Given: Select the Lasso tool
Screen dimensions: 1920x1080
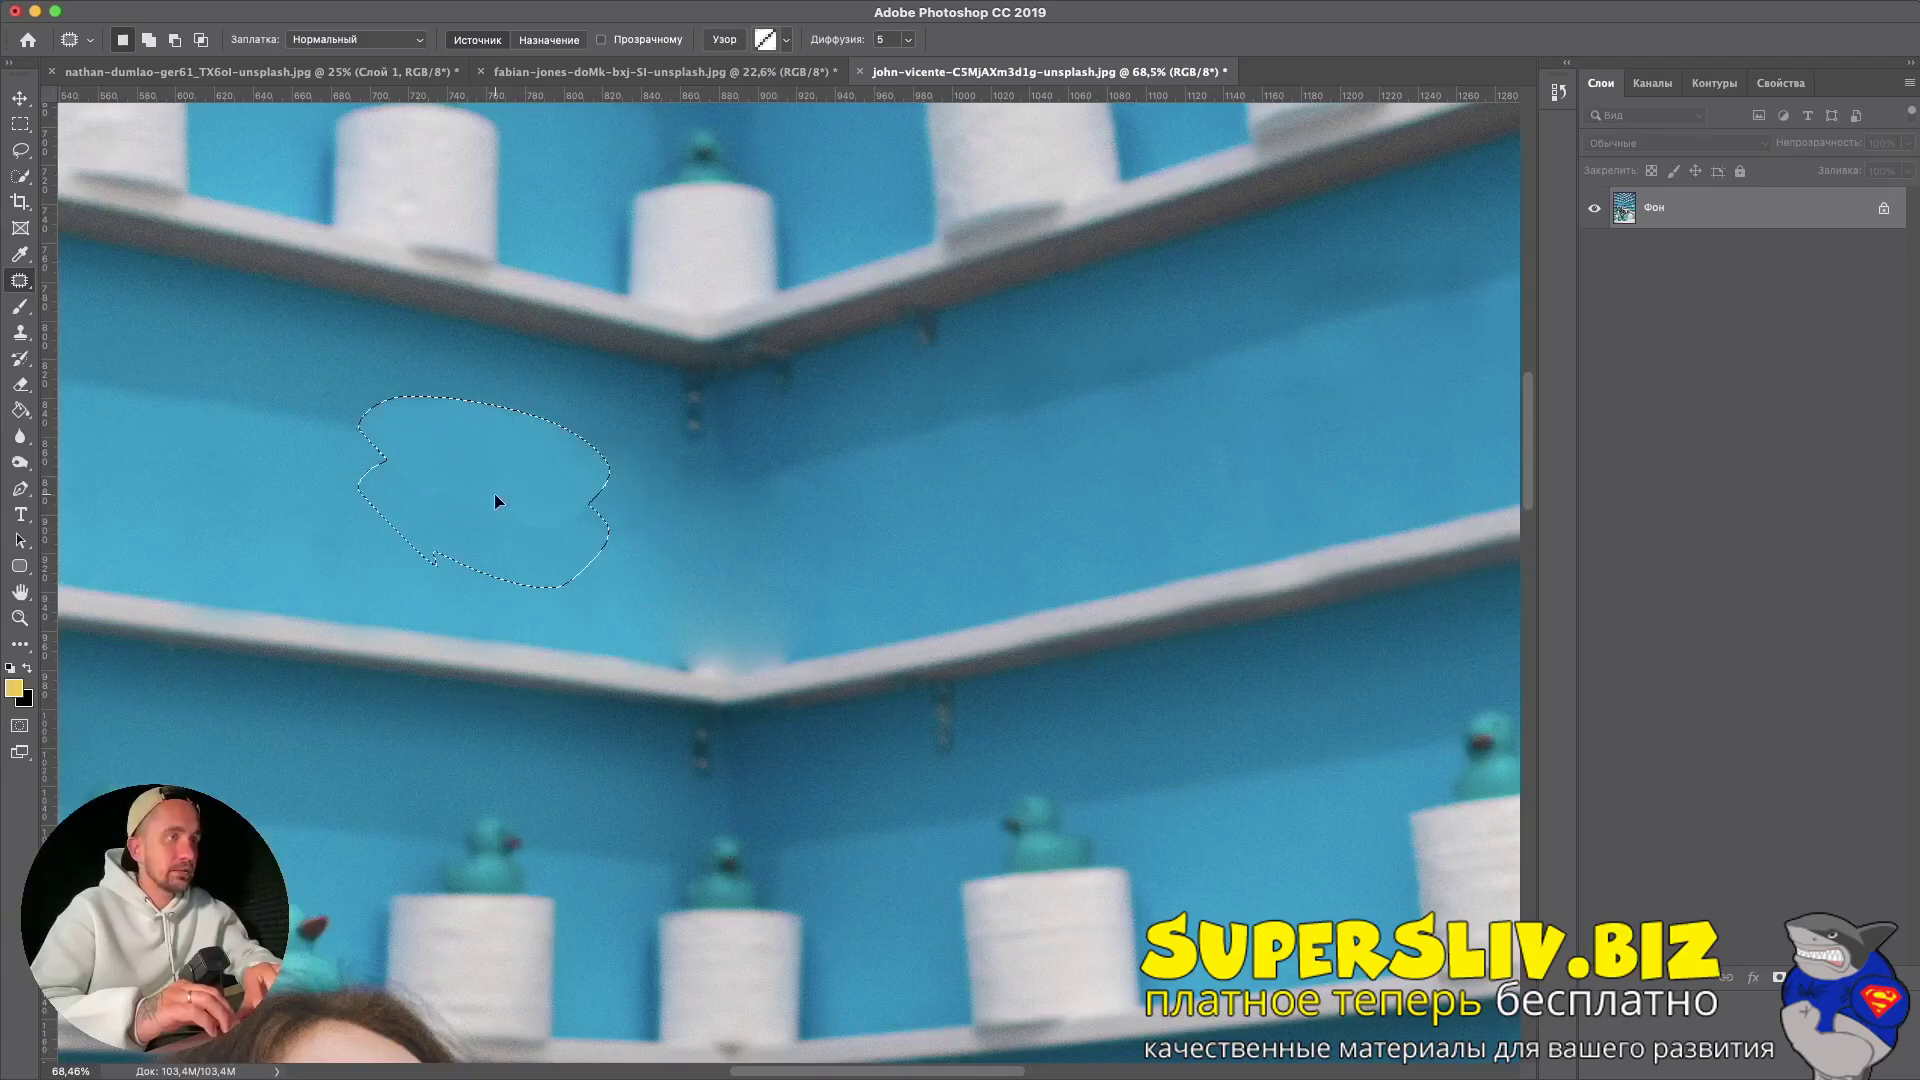Looking at the screenshot, I should [20, 150].
